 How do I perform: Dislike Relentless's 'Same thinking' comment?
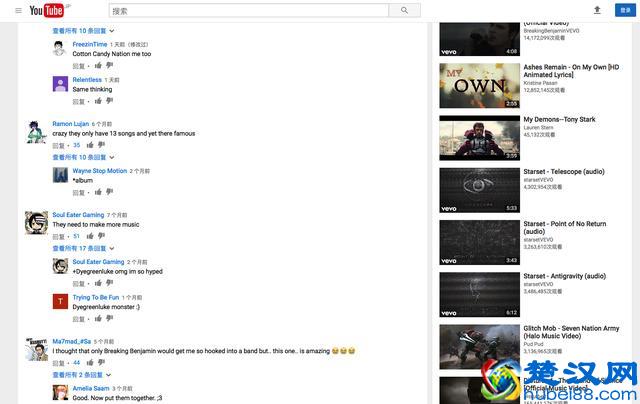tap(109, 101)
